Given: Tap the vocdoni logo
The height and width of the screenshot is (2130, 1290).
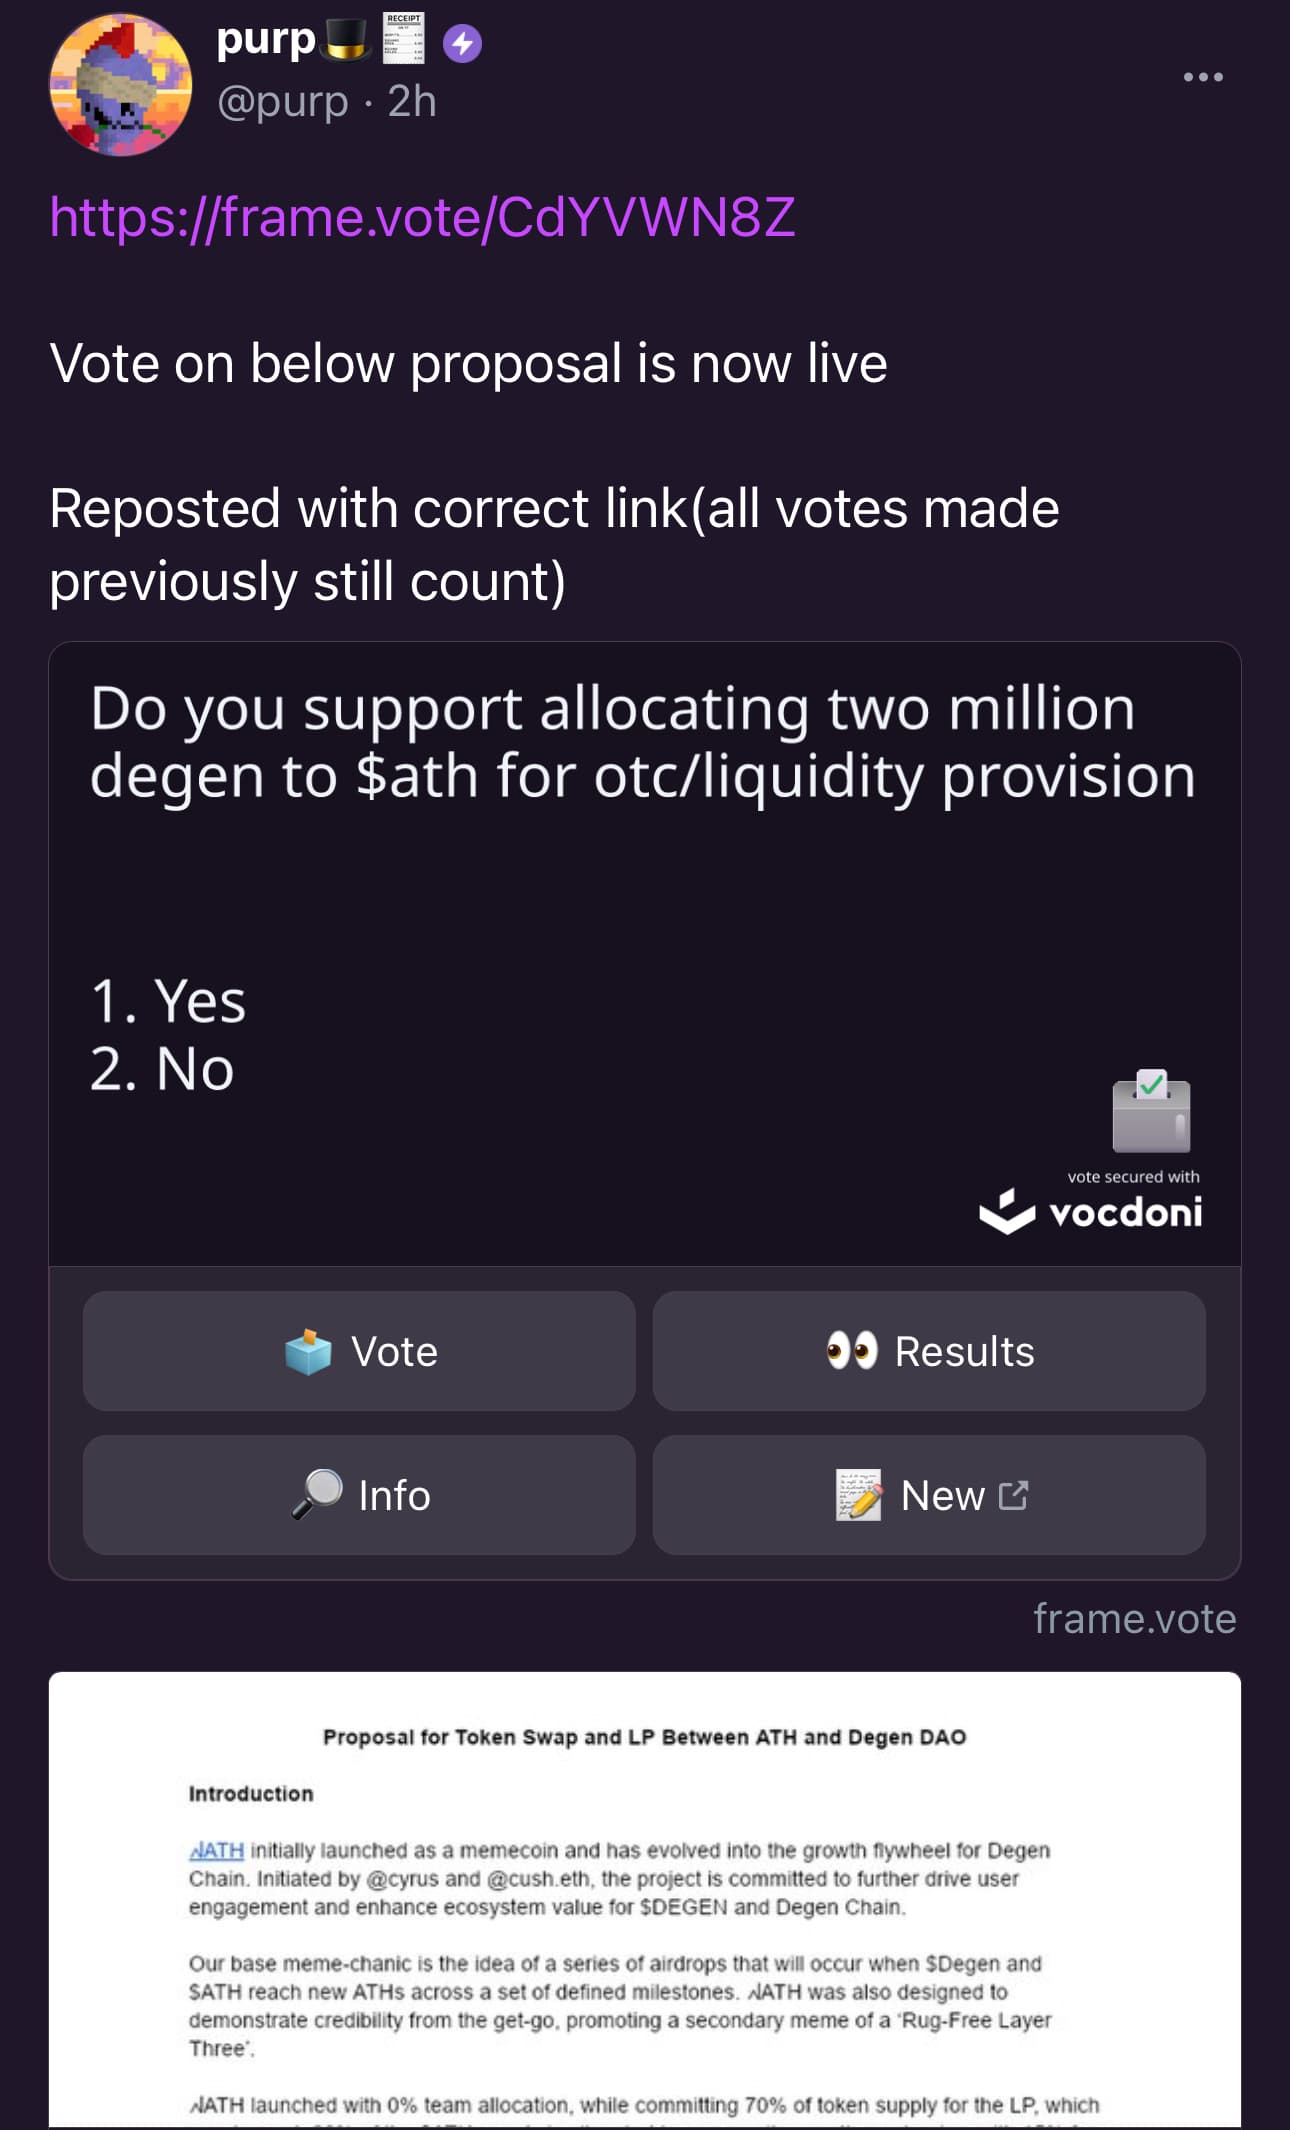Looking at the screenshot, I should coord(1091,1212).
